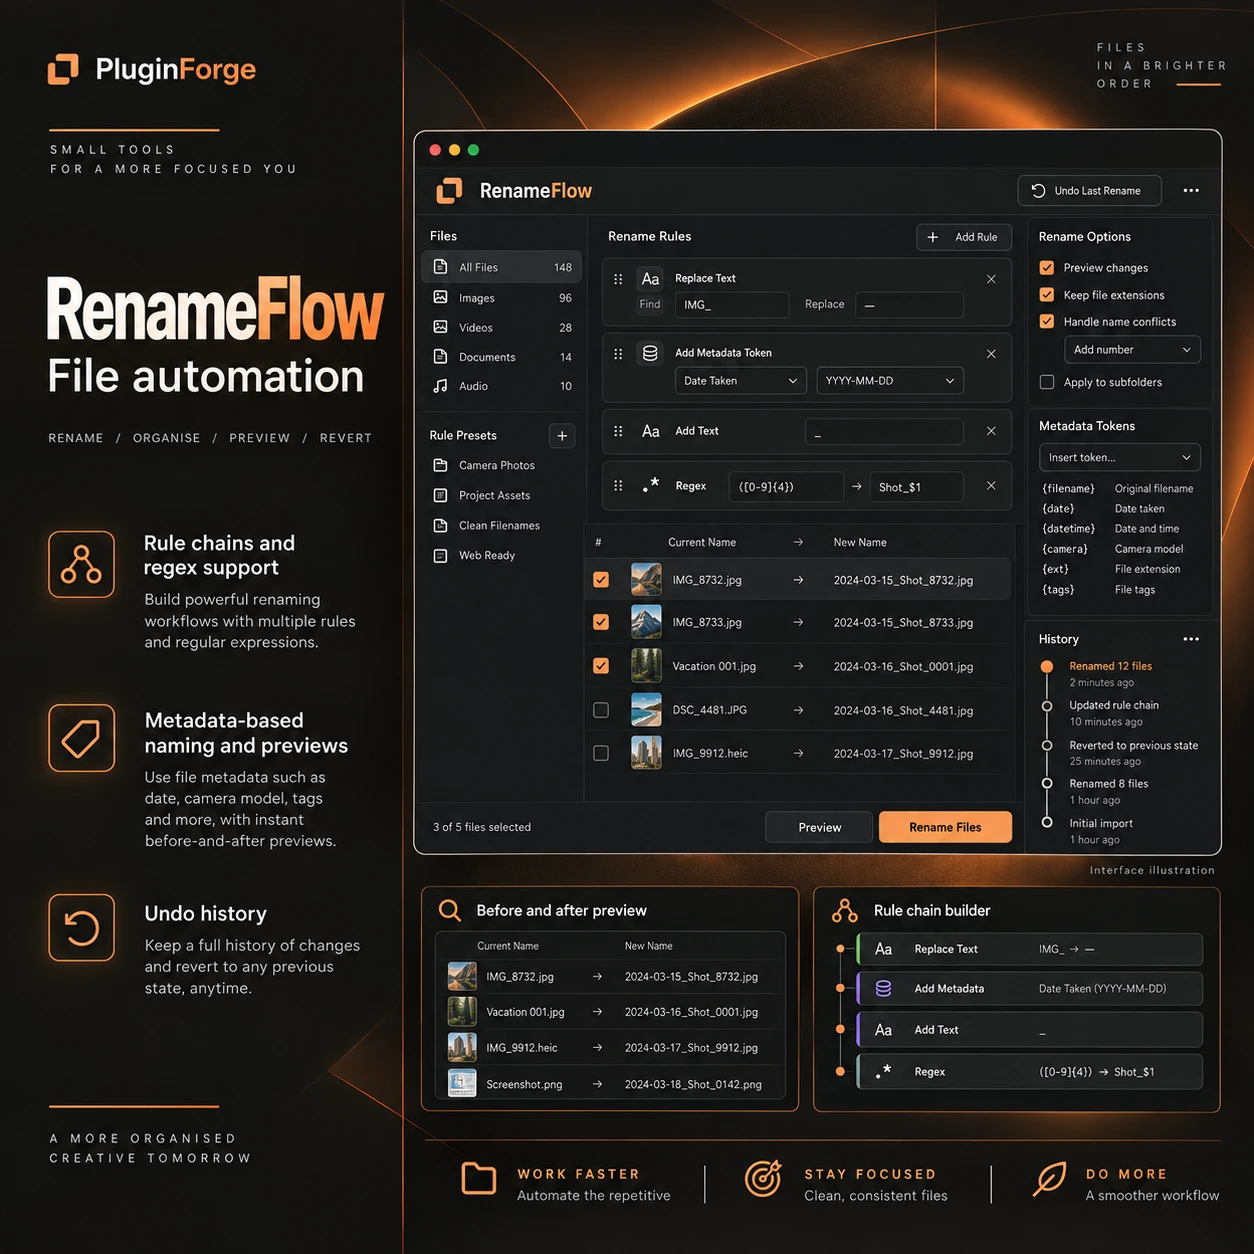Click the Replace text input field
1254x1254 pixels.
coord(909,305)
